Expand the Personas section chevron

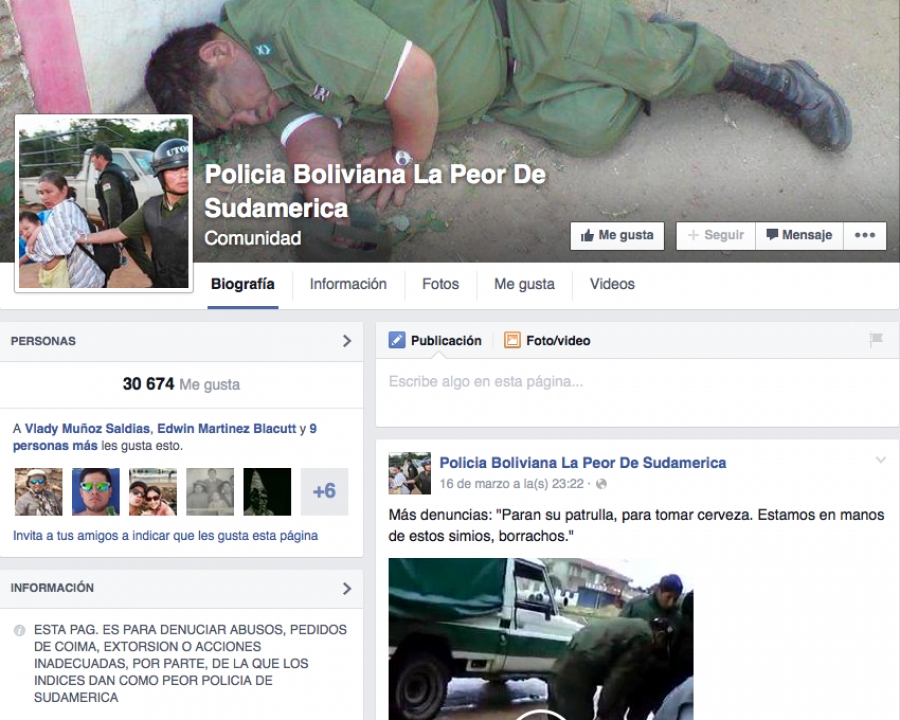click(x=347, y=341)
